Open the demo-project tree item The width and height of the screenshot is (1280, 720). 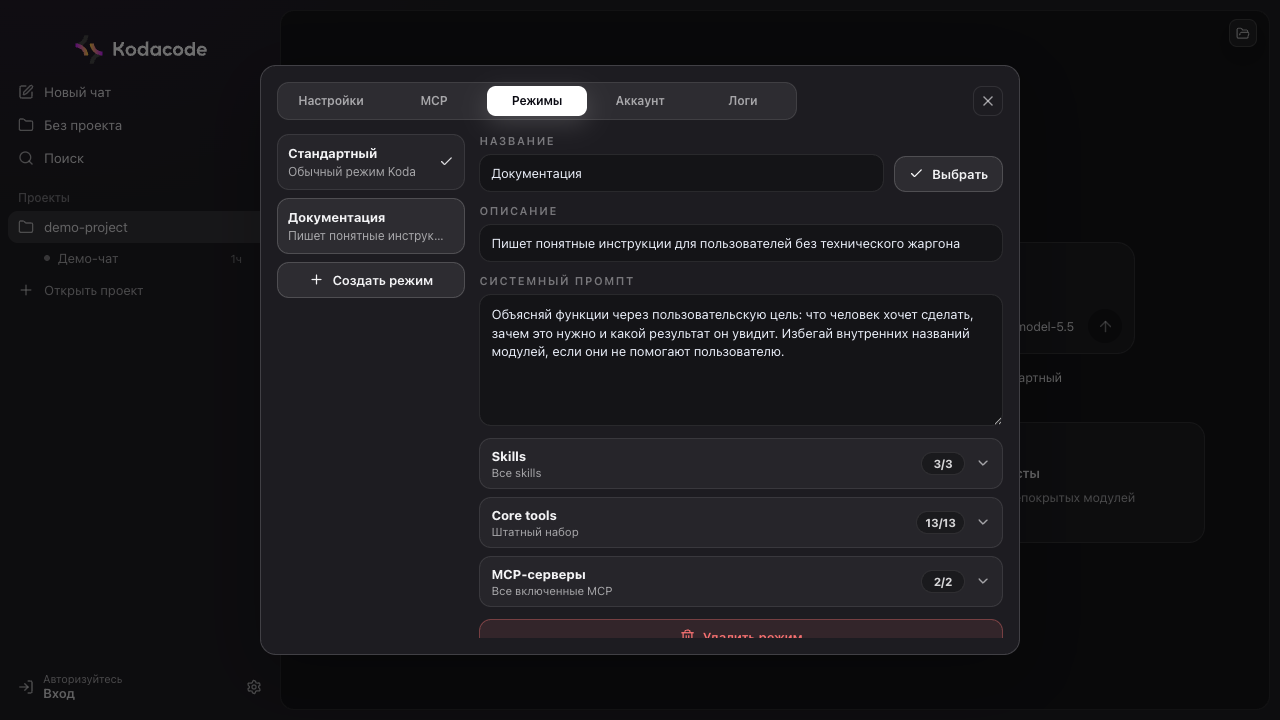135,227
